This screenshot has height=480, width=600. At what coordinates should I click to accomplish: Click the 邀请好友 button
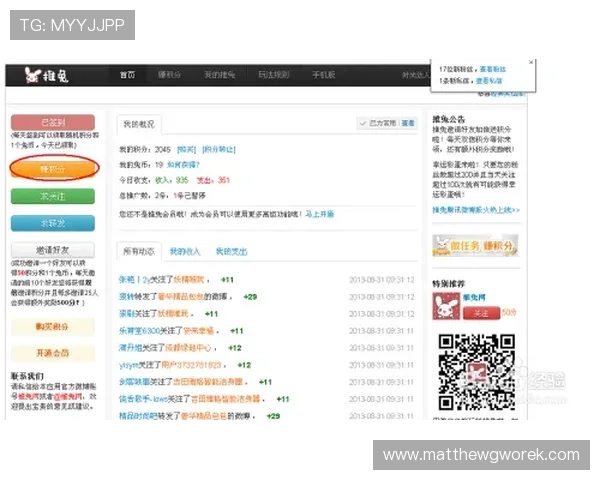(53, 250)
